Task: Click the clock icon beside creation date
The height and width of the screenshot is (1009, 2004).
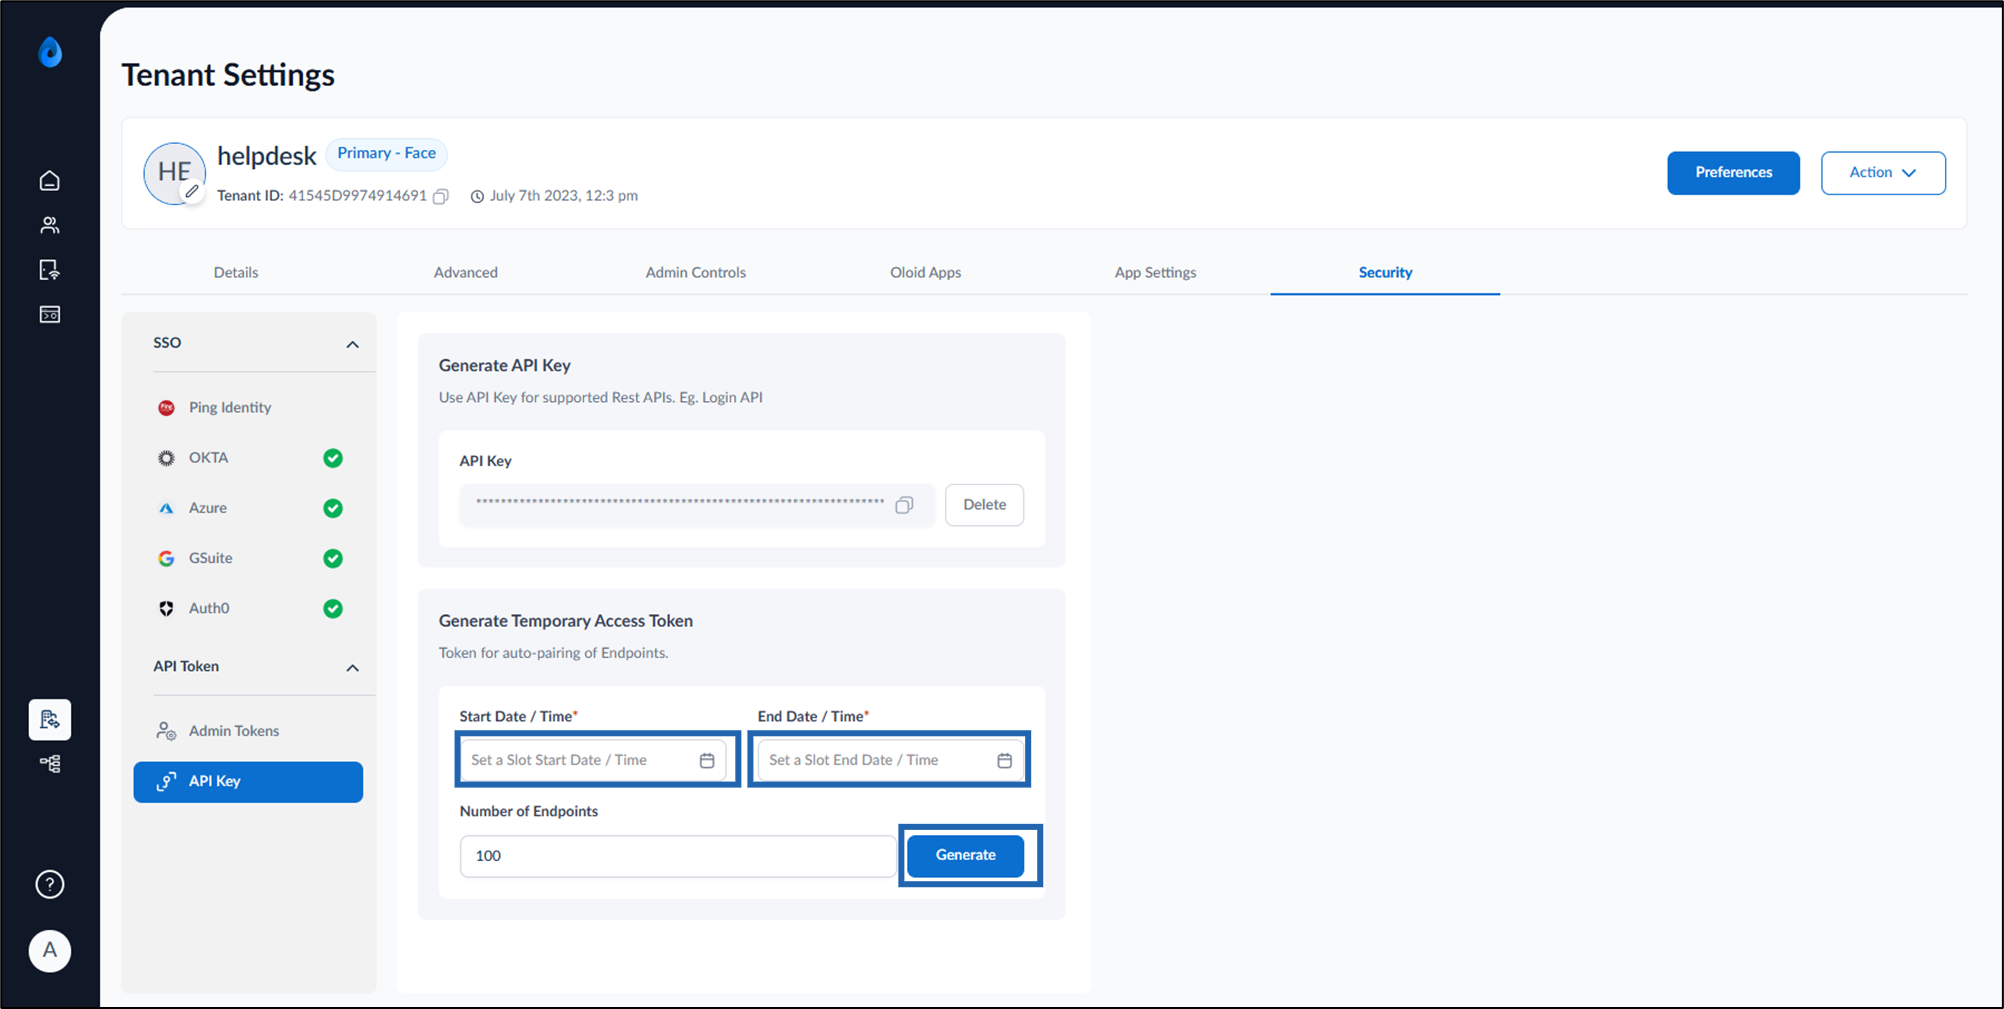Action: pyautogui.click(x=478, y=196)
